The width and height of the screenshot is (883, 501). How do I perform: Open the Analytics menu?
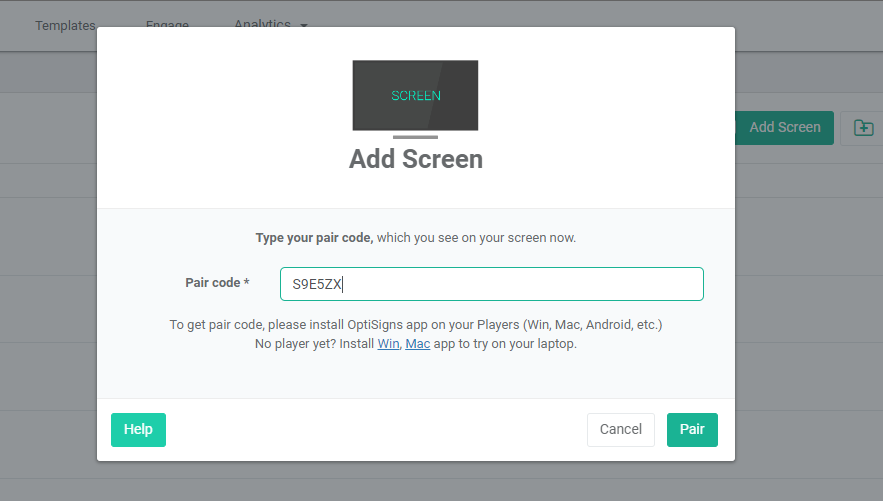click(x=263, y=24)
